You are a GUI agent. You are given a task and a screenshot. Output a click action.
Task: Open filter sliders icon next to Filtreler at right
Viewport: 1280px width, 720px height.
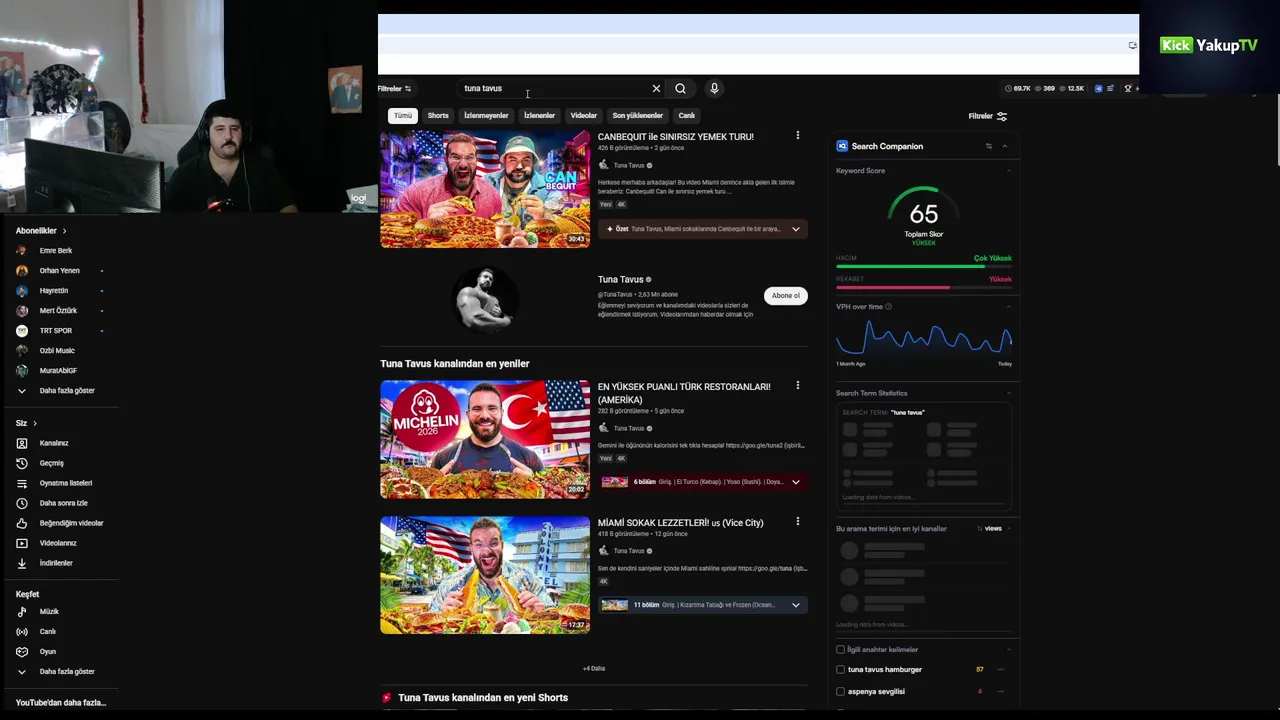[x=1002, y=116]
